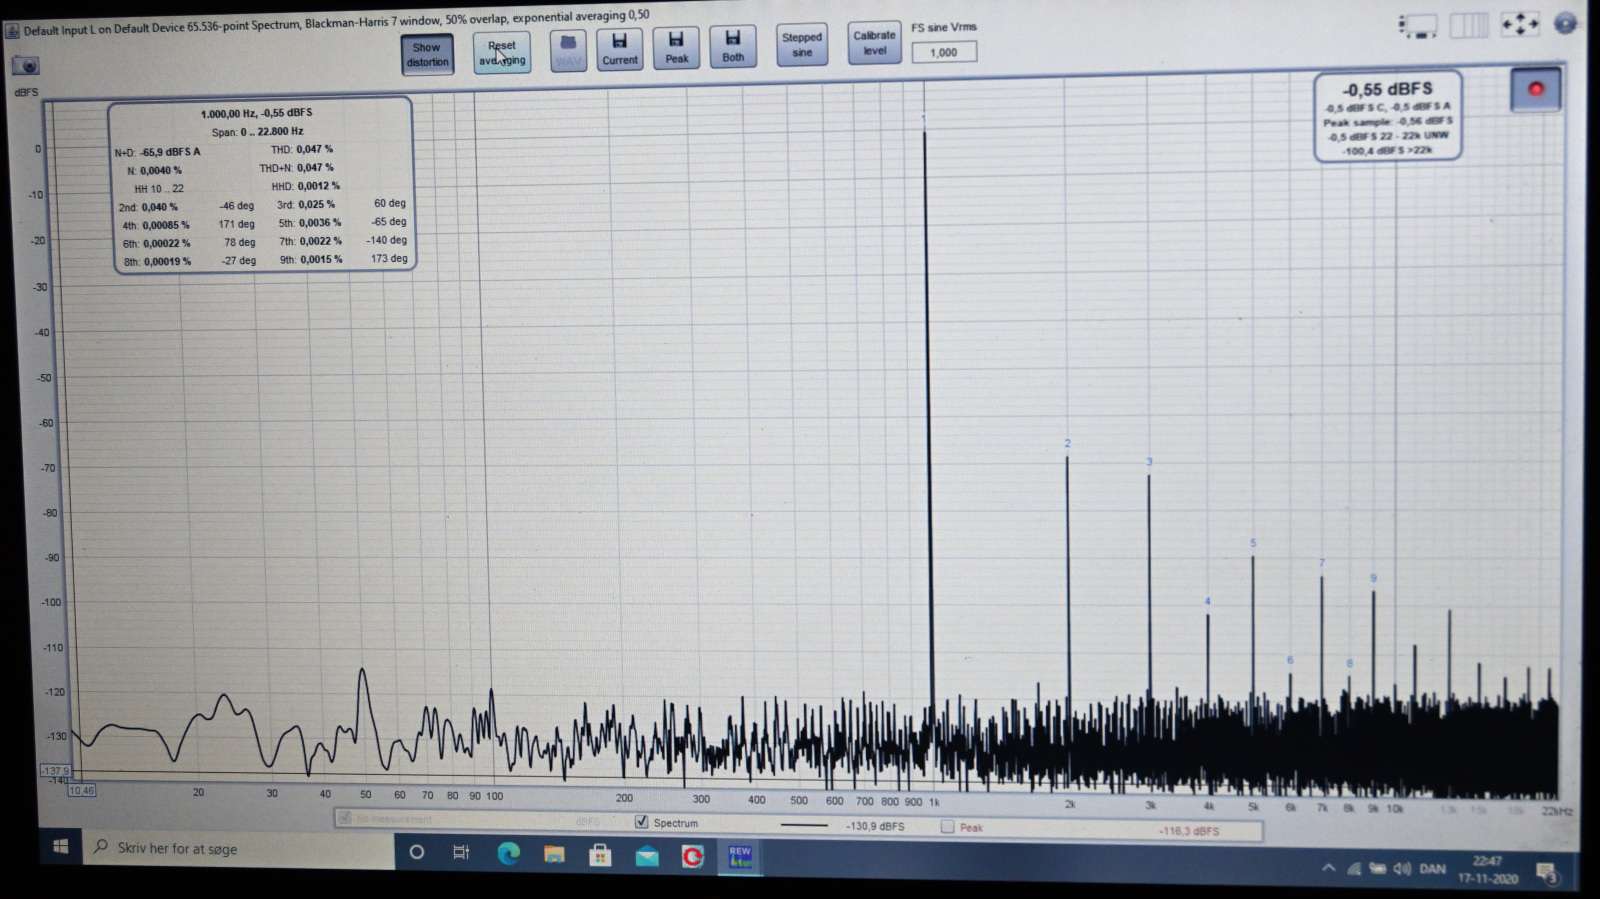Open Task View in taskbar

[461, 852]
